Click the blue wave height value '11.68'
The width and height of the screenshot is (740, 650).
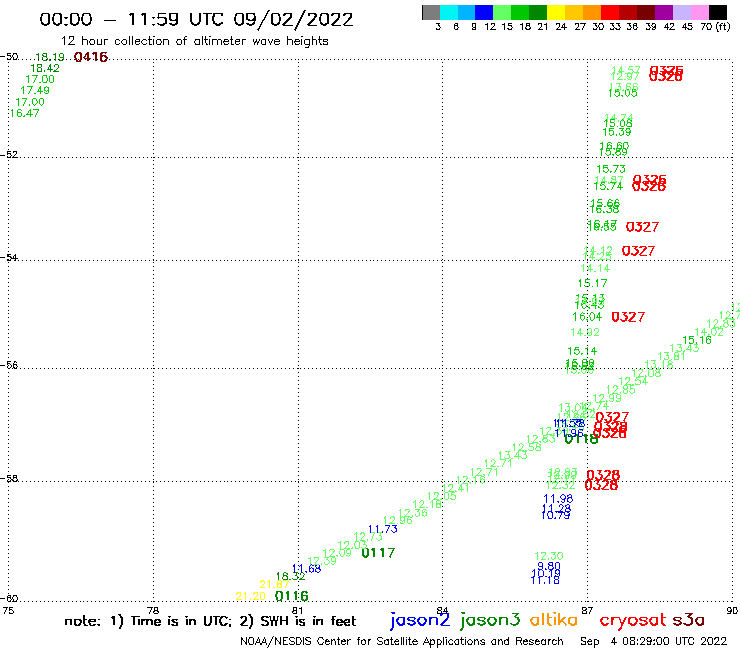pos(306,568)
